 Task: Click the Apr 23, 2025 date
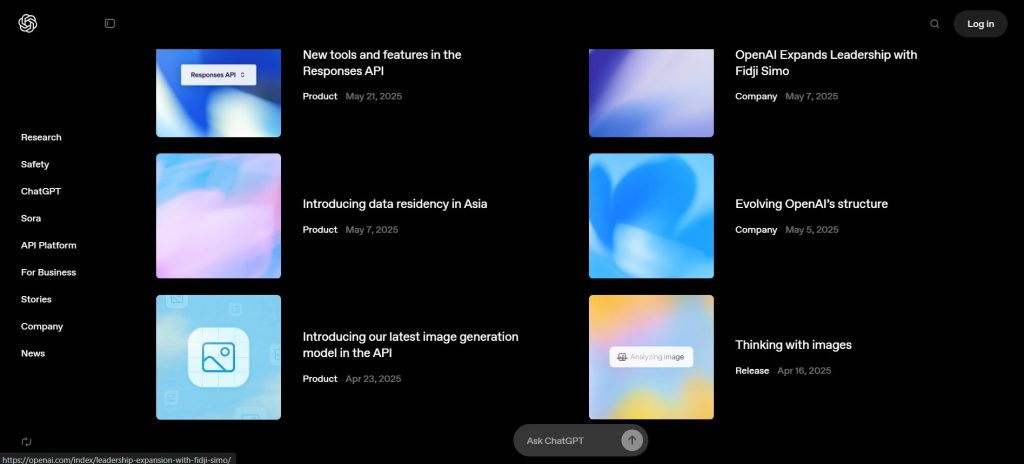pos(374,379)
